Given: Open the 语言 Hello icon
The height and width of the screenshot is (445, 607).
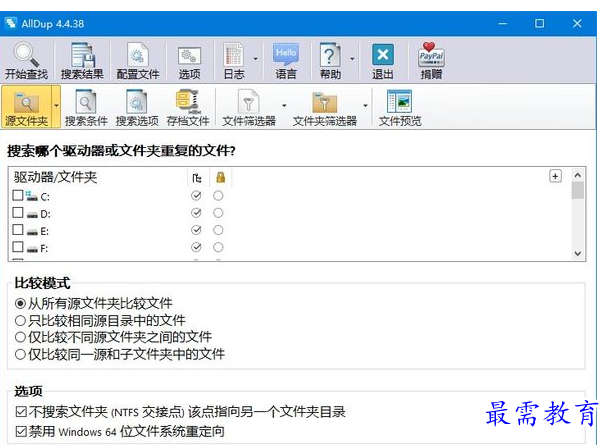Looking at the screenshot, I should pos(286,54).
